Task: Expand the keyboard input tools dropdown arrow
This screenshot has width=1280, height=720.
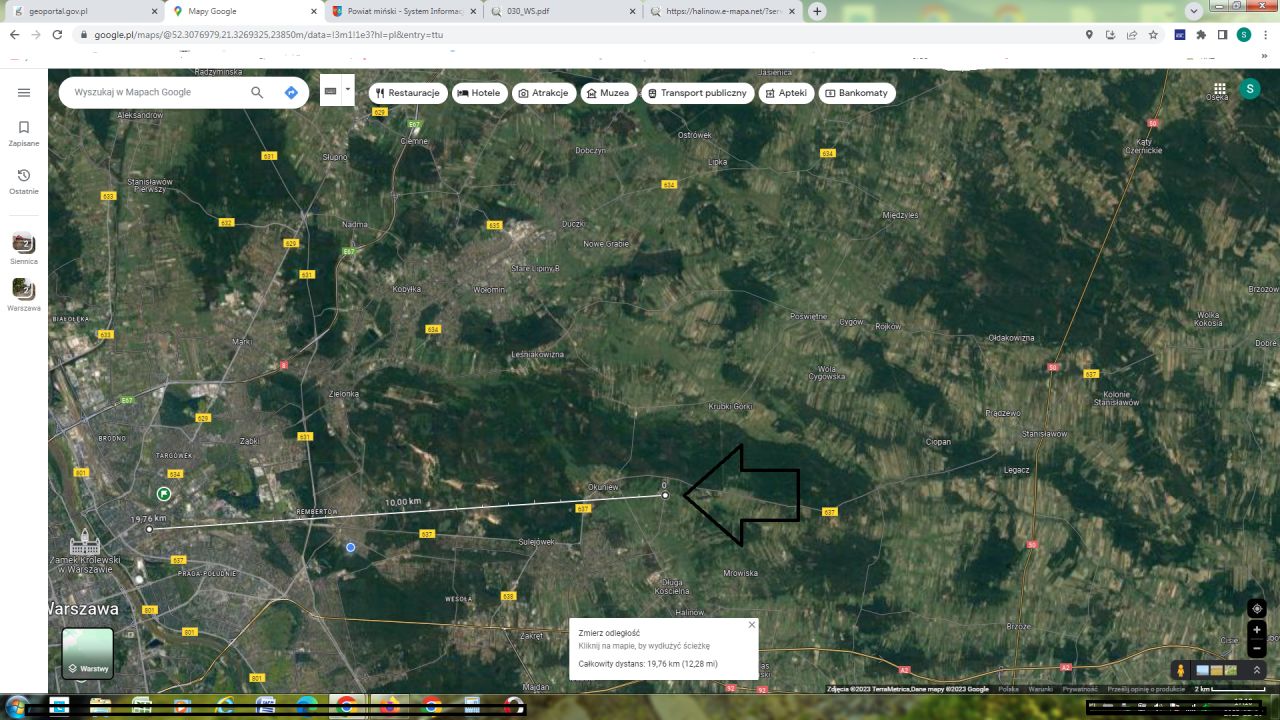Action: coord(347,90)
